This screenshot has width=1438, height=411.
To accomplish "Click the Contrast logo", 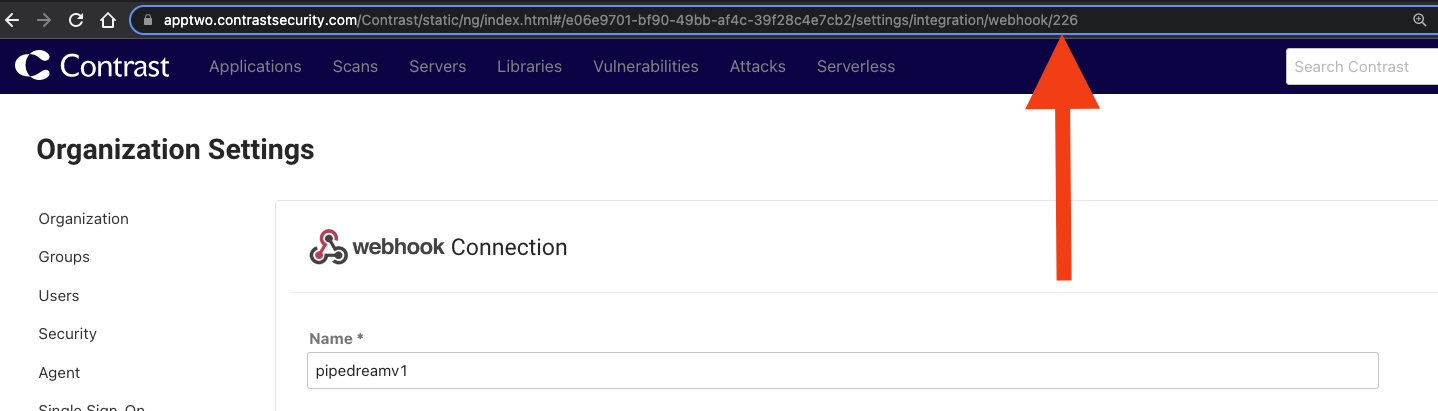I will 92,66.
